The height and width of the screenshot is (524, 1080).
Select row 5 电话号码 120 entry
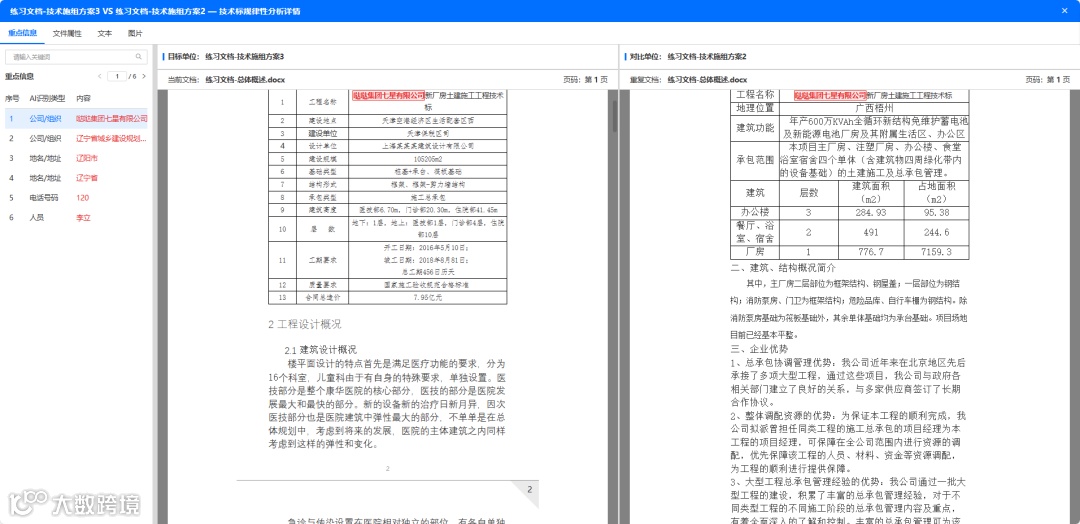point(74,198)
